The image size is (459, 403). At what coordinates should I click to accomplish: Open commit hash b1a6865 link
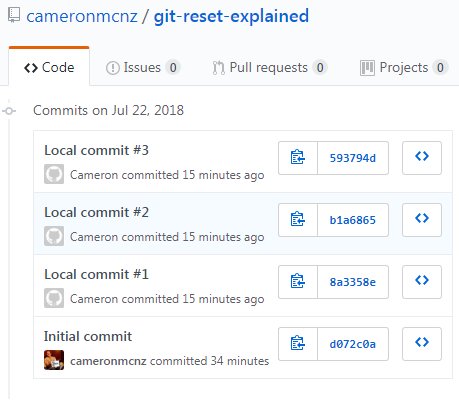(x=353, y=220)
